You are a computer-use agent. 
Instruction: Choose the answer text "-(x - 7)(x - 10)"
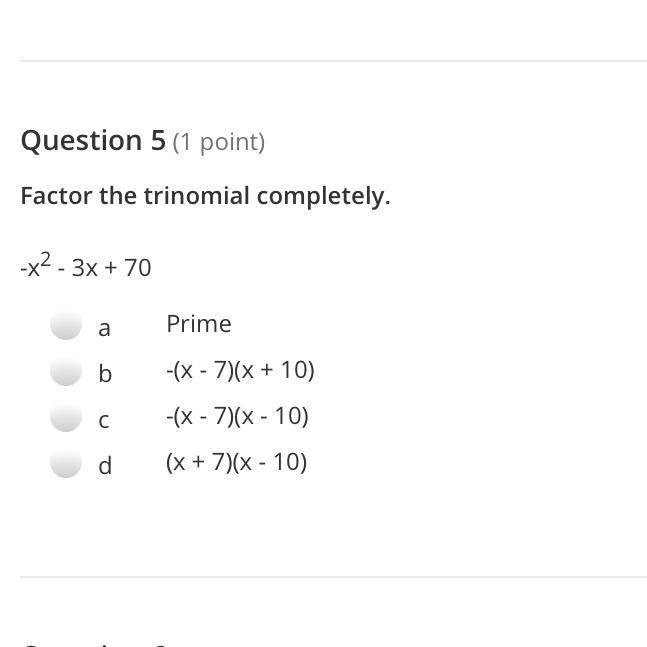(x=237, y=416)
